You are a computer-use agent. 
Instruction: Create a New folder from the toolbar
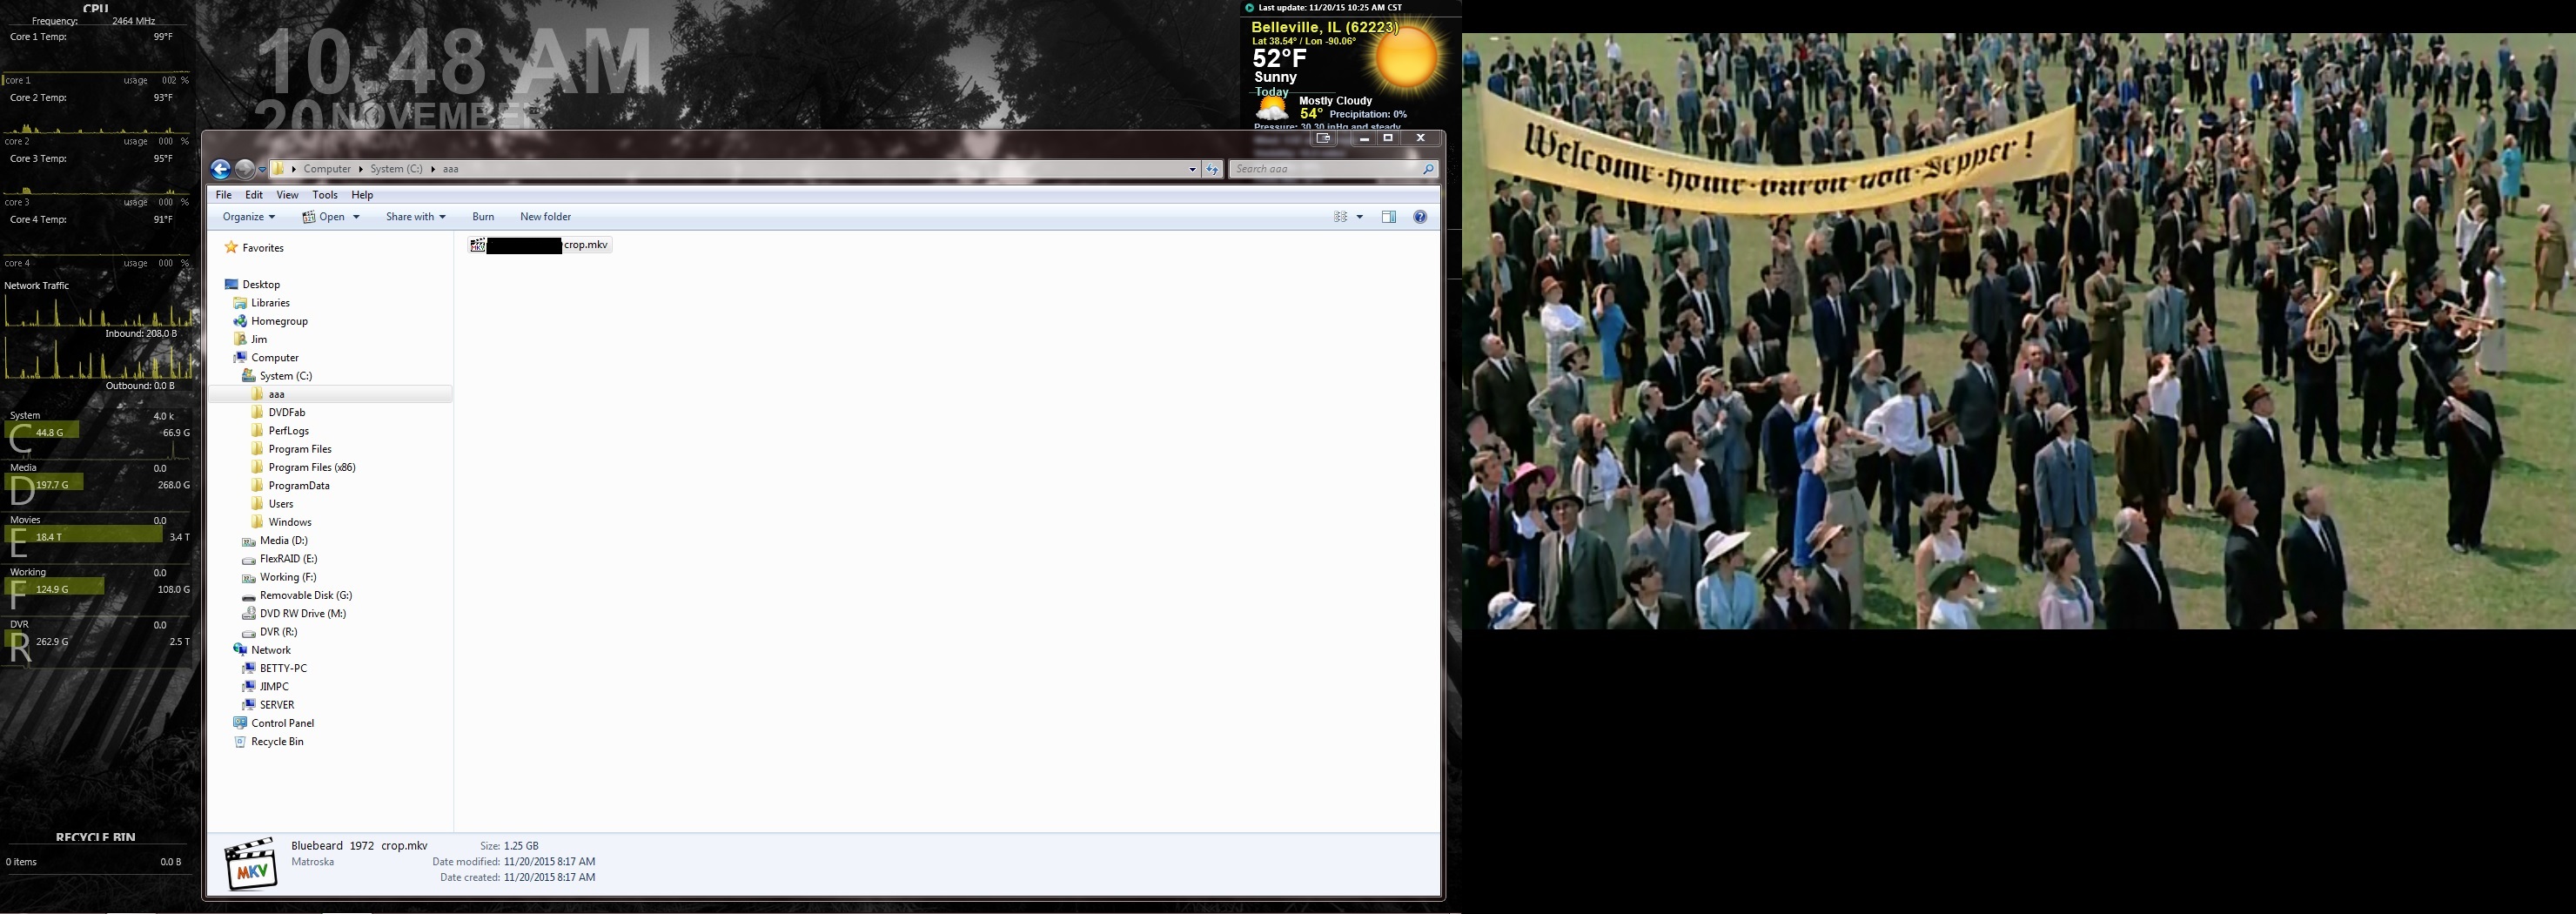[x=546, y=217]
